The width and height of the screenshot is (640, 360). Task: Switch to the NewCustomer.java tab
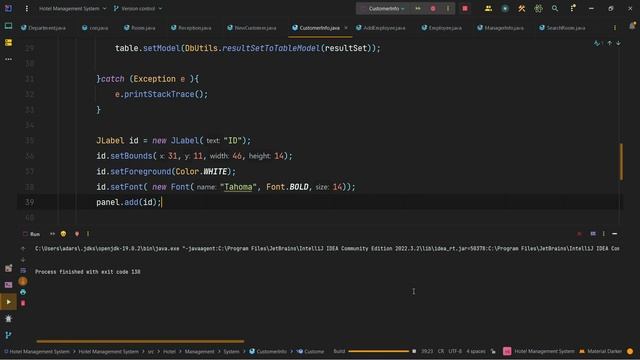coord(252,28)
